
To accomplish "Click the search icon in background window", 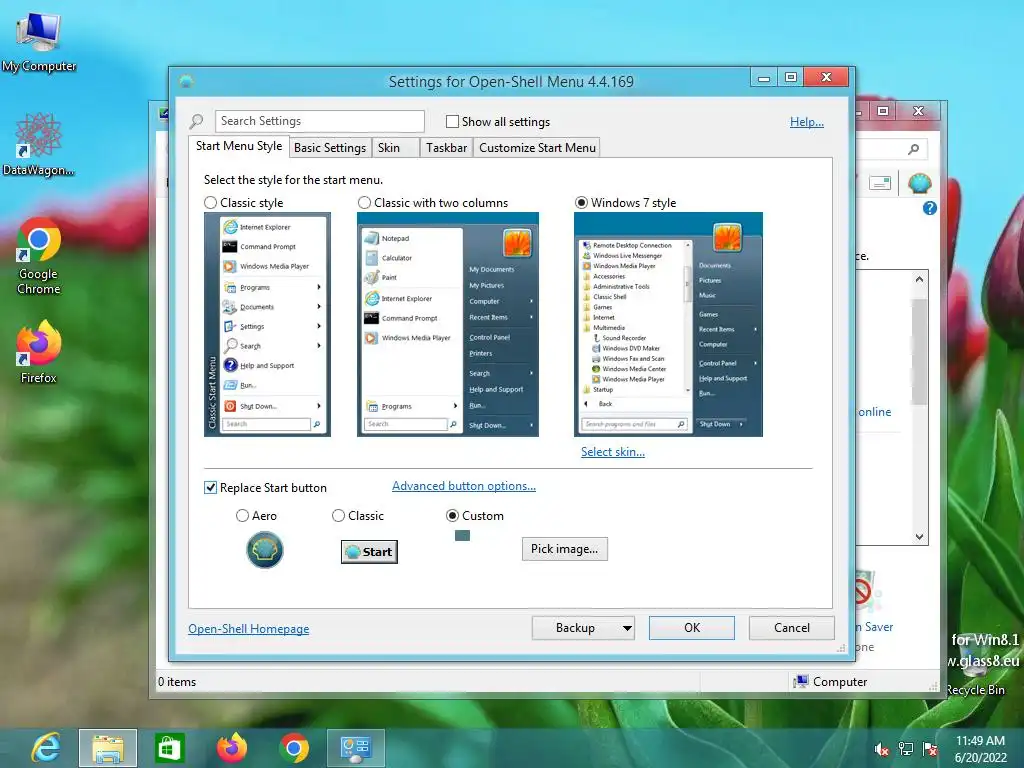I will point(914,150).
